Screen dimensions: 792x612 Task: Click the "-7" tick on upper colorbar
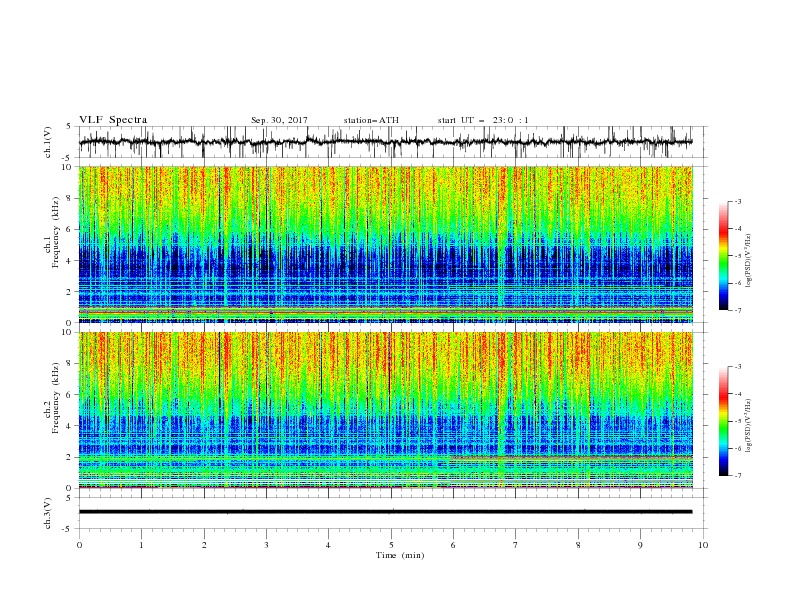[x=737, y=310]
